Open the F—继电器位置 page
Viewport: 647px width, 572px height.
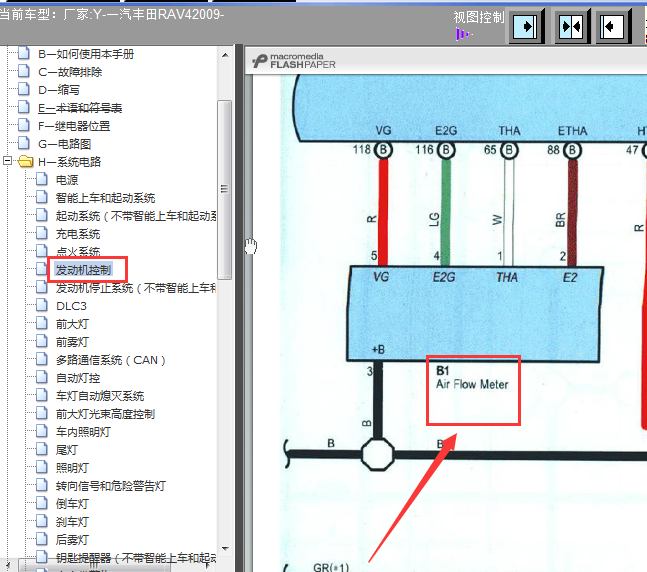click(x=74, y=126)
